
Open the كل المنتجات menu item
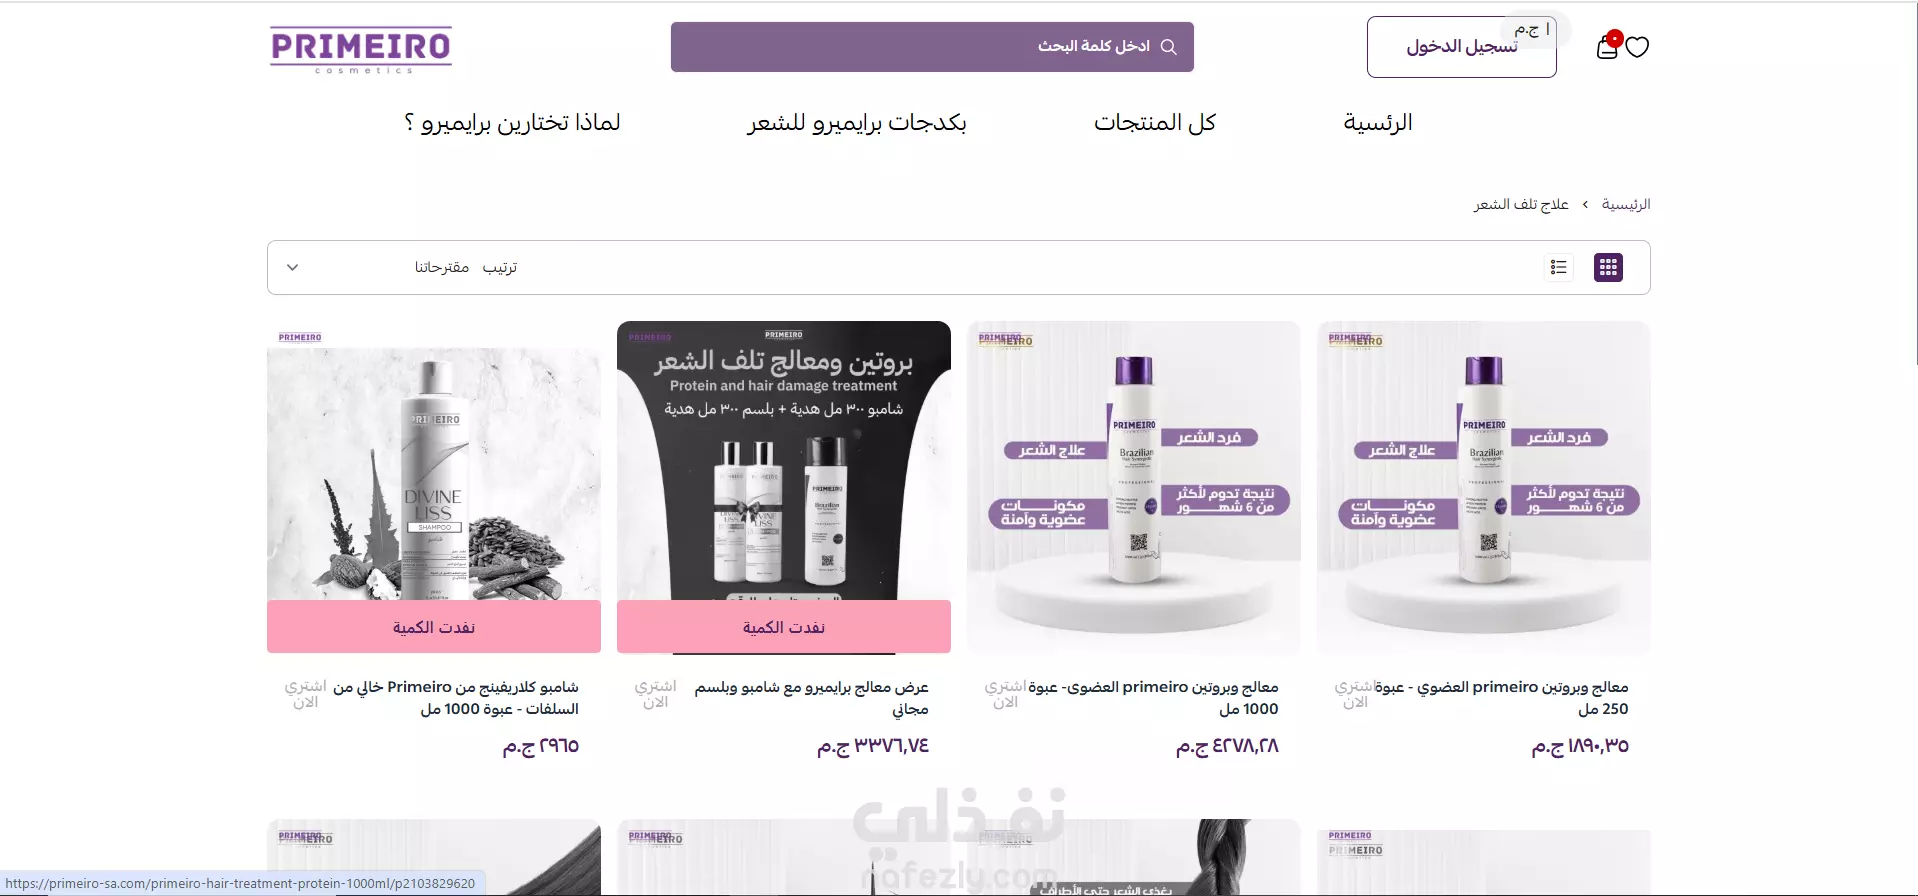click(1154, 122)
